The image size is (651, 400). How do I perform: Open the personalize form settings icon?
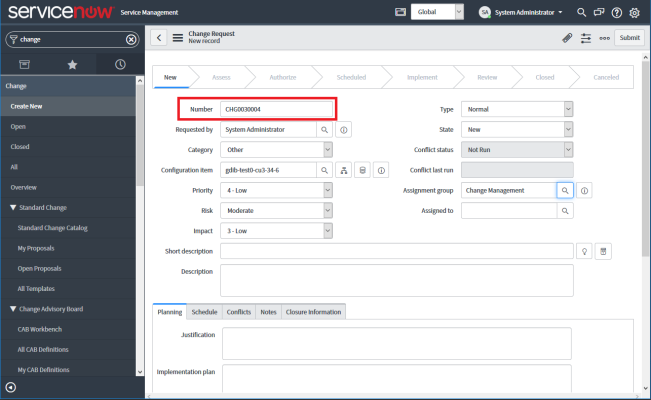(586, 38)
